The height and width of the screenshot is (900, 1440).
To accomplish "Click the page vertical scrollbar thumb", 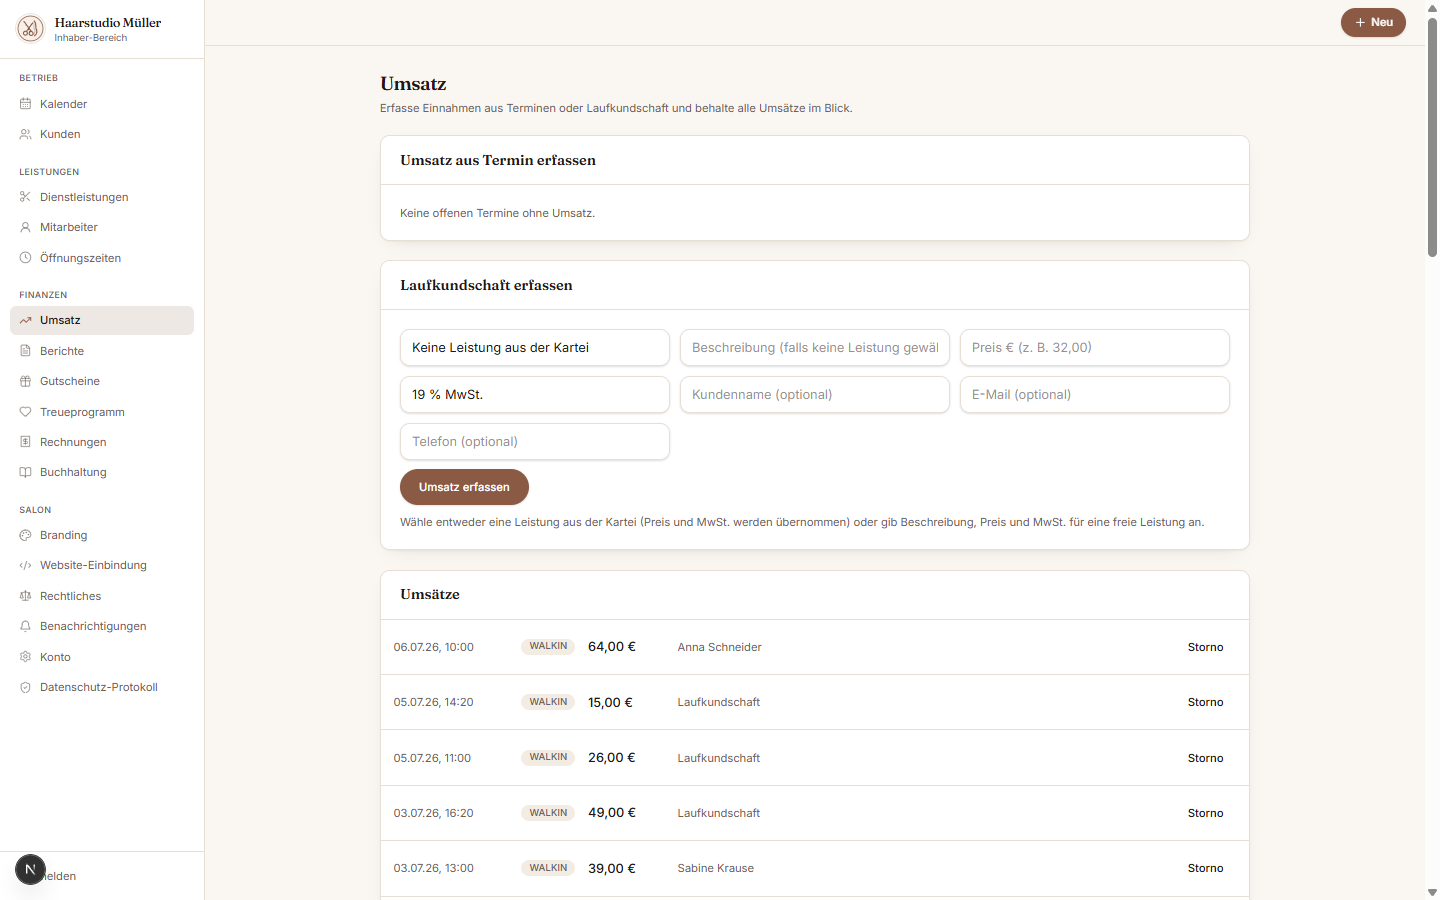I will (1432, 137).
